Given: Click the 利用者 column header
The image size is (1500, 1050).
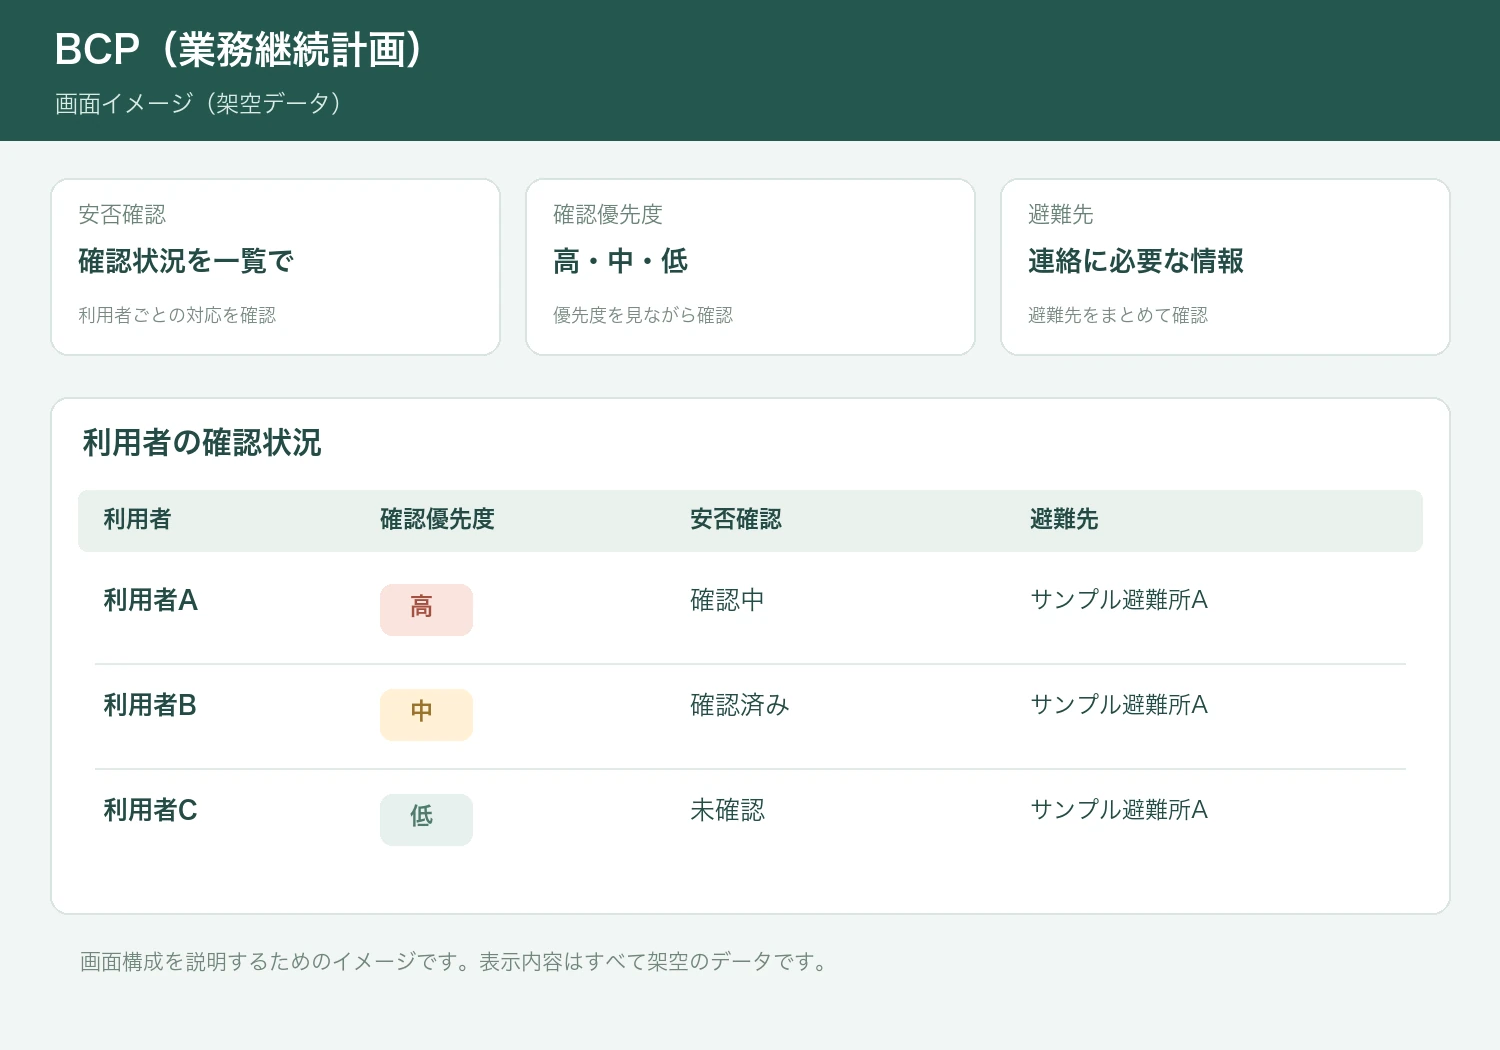Looking at the screenshot, I should point(138,519).
